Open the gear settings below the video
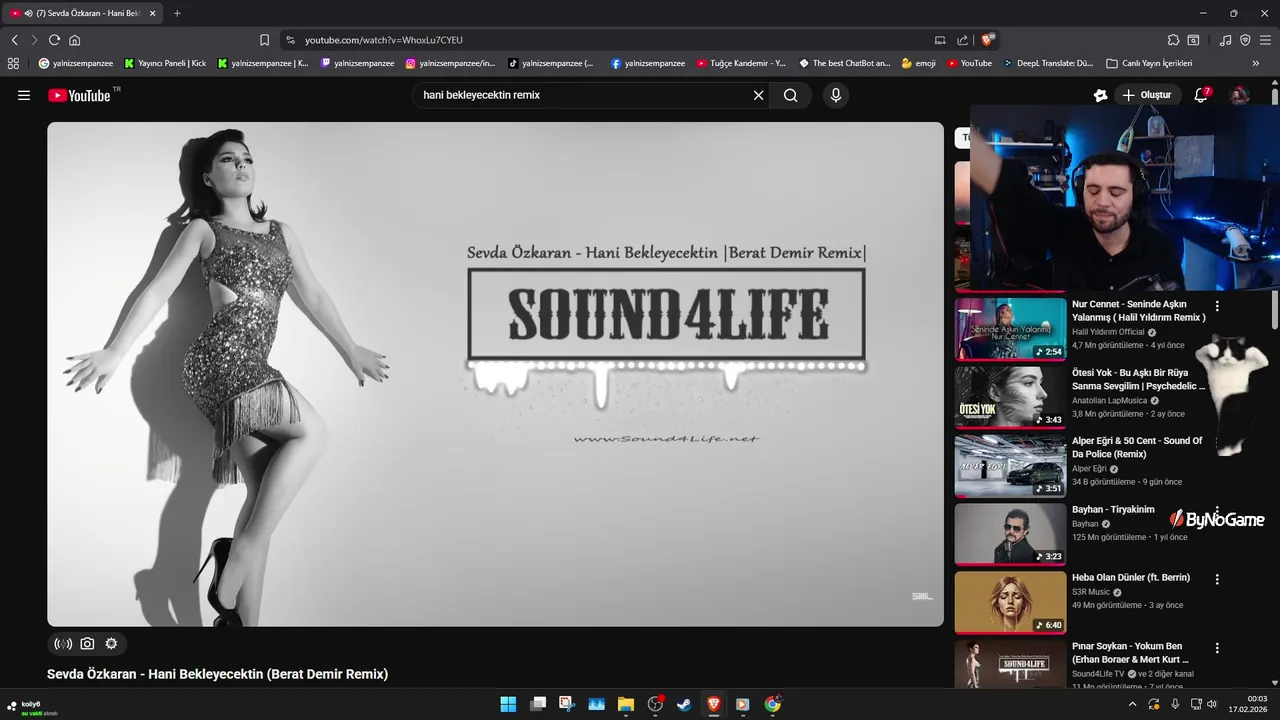The width and height of the screenshot is (1280, 720). 111,644
